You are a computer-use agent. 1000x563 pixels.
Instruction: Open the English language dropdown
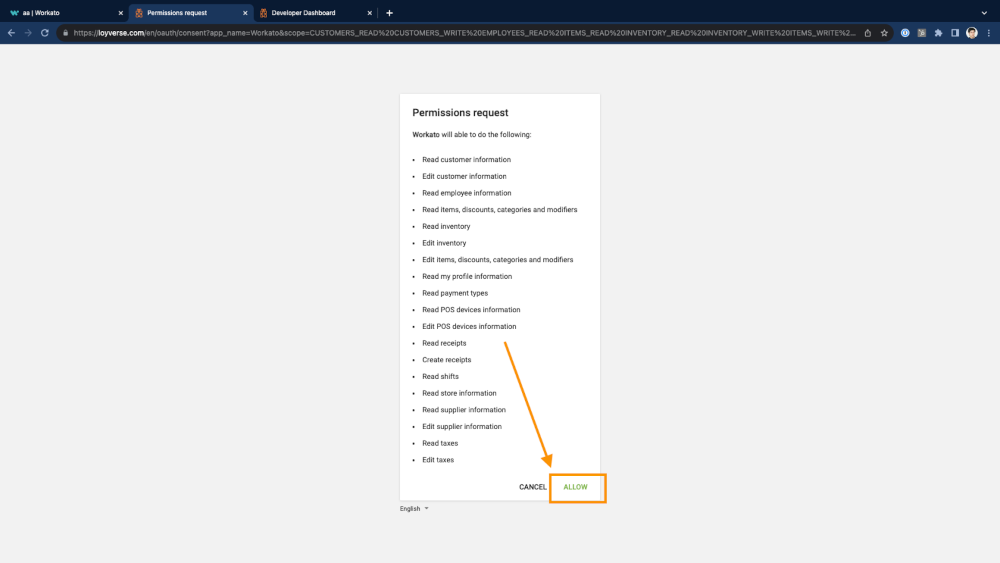point(414,509)
